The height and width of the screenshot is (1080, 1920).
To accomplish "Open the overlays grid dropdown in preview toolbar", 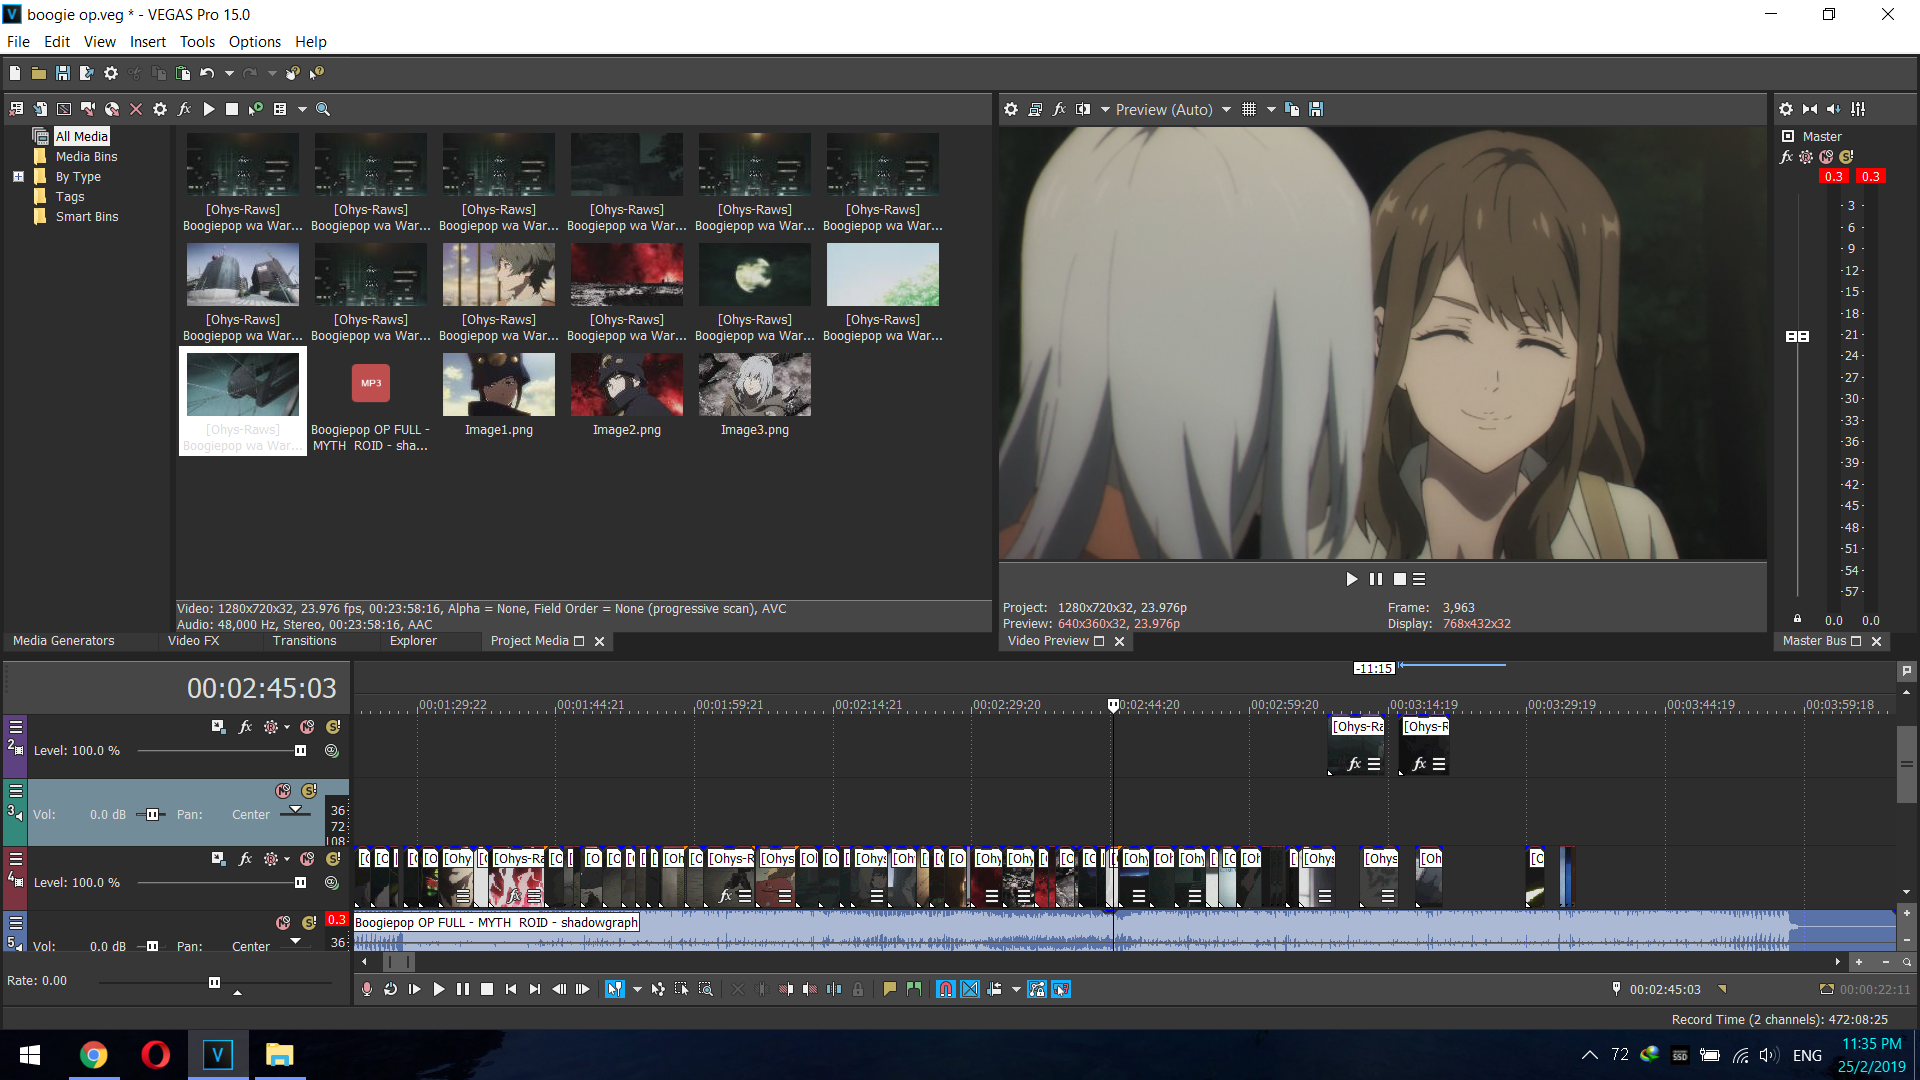I will click(x=1271, y=109).
